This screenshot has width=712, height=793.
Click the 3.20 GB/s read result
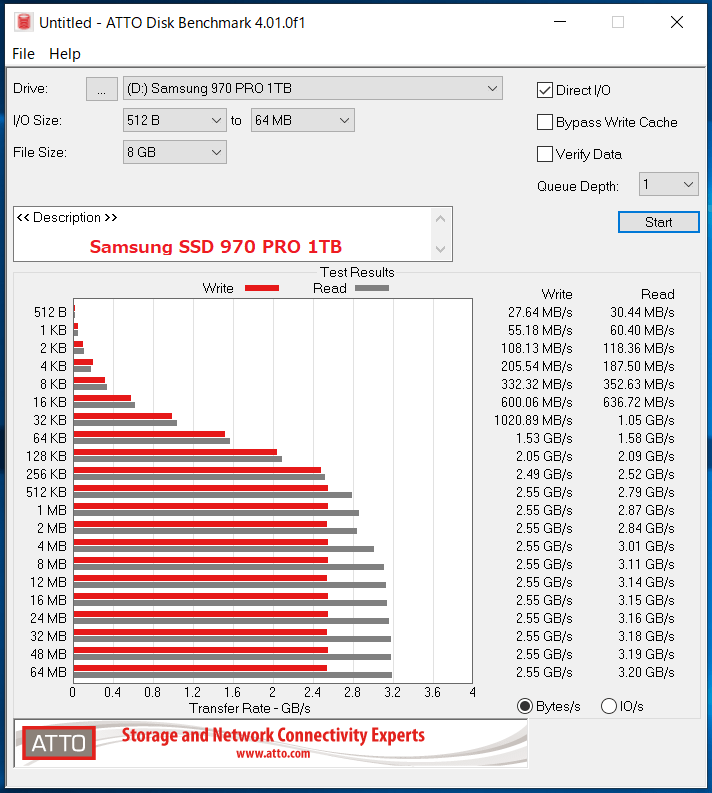coord(646,673)
